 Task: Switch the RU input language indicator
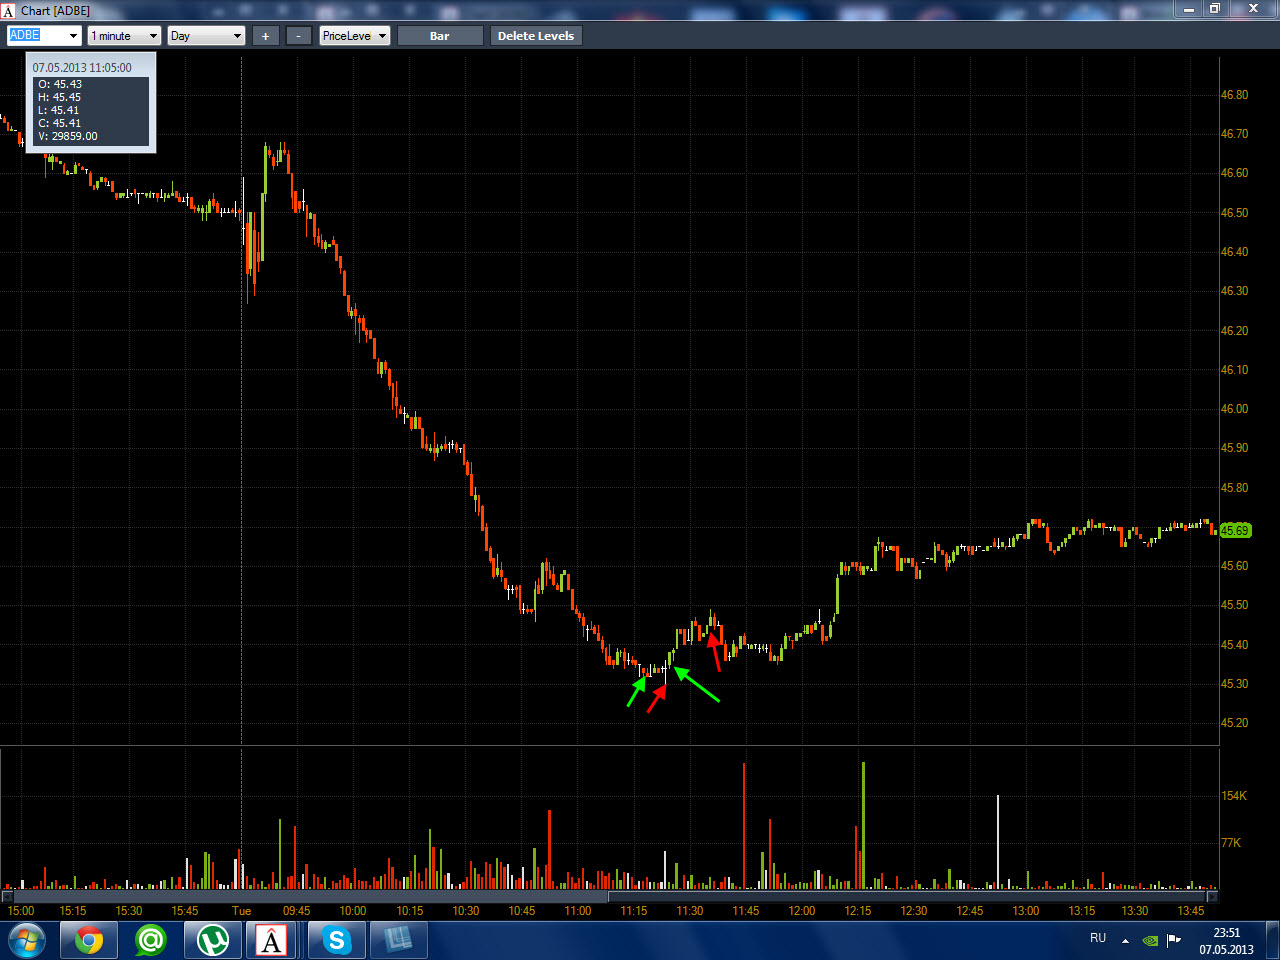click(1098, 938)
